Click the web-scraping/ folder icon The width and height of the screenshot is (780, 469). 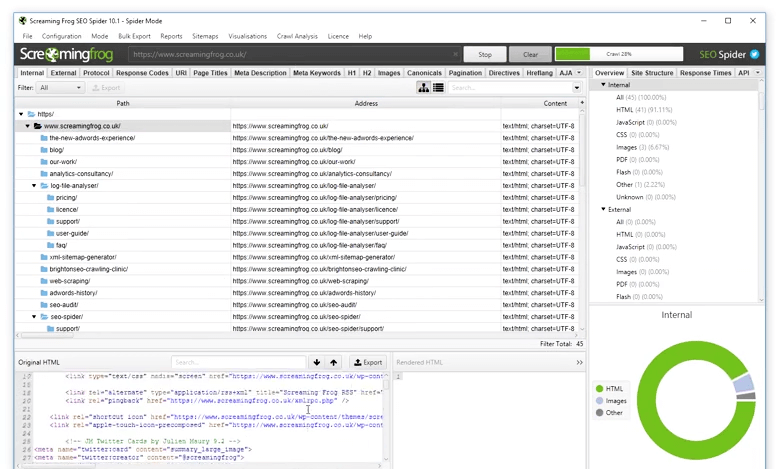point(44,281)
